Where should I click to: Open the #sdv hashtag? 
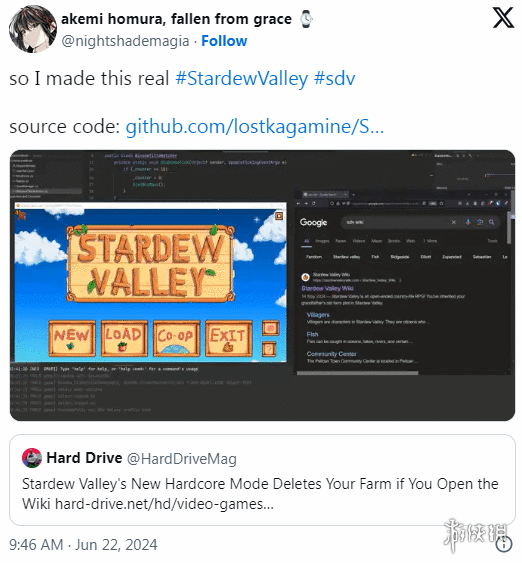click(335, 78)
